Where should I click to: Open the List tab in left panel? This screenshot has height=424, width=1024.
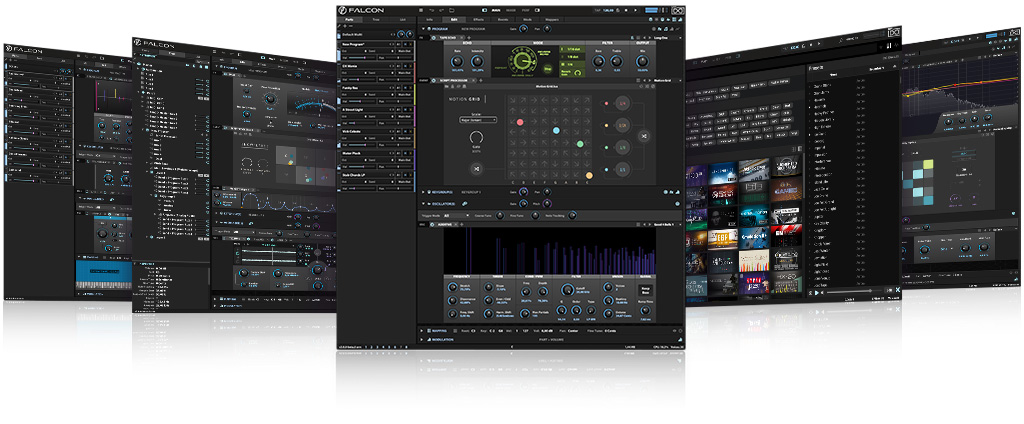tap(403, 20)
